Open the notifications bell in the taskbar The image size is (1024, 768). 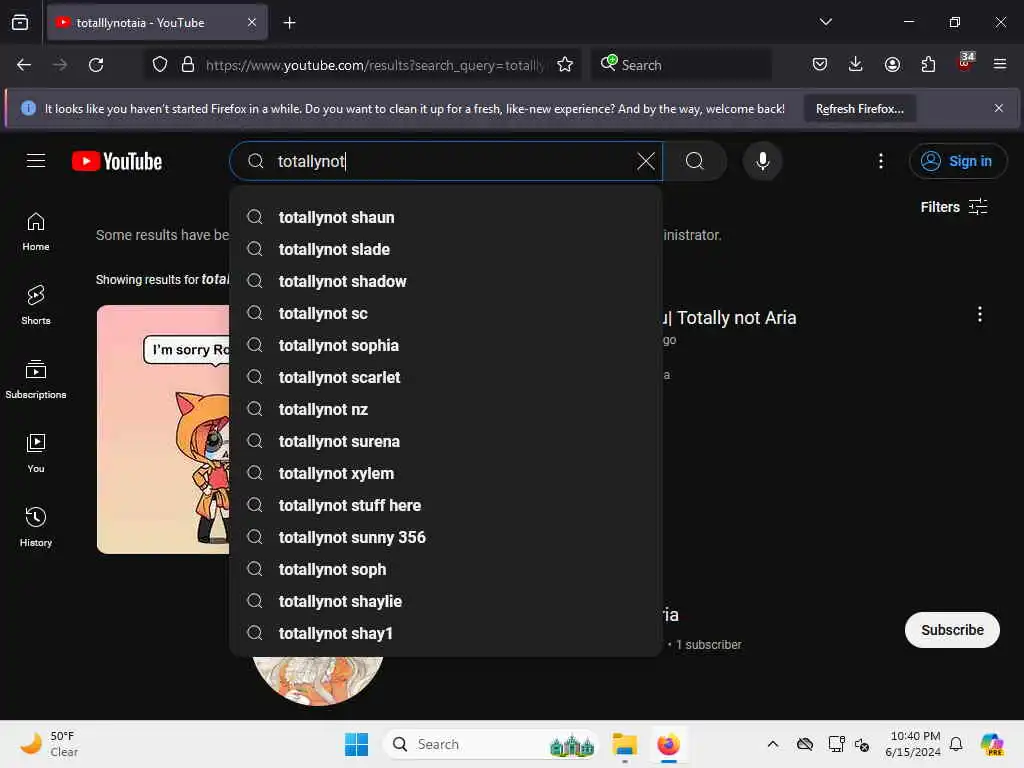click(x=956, y=744)
